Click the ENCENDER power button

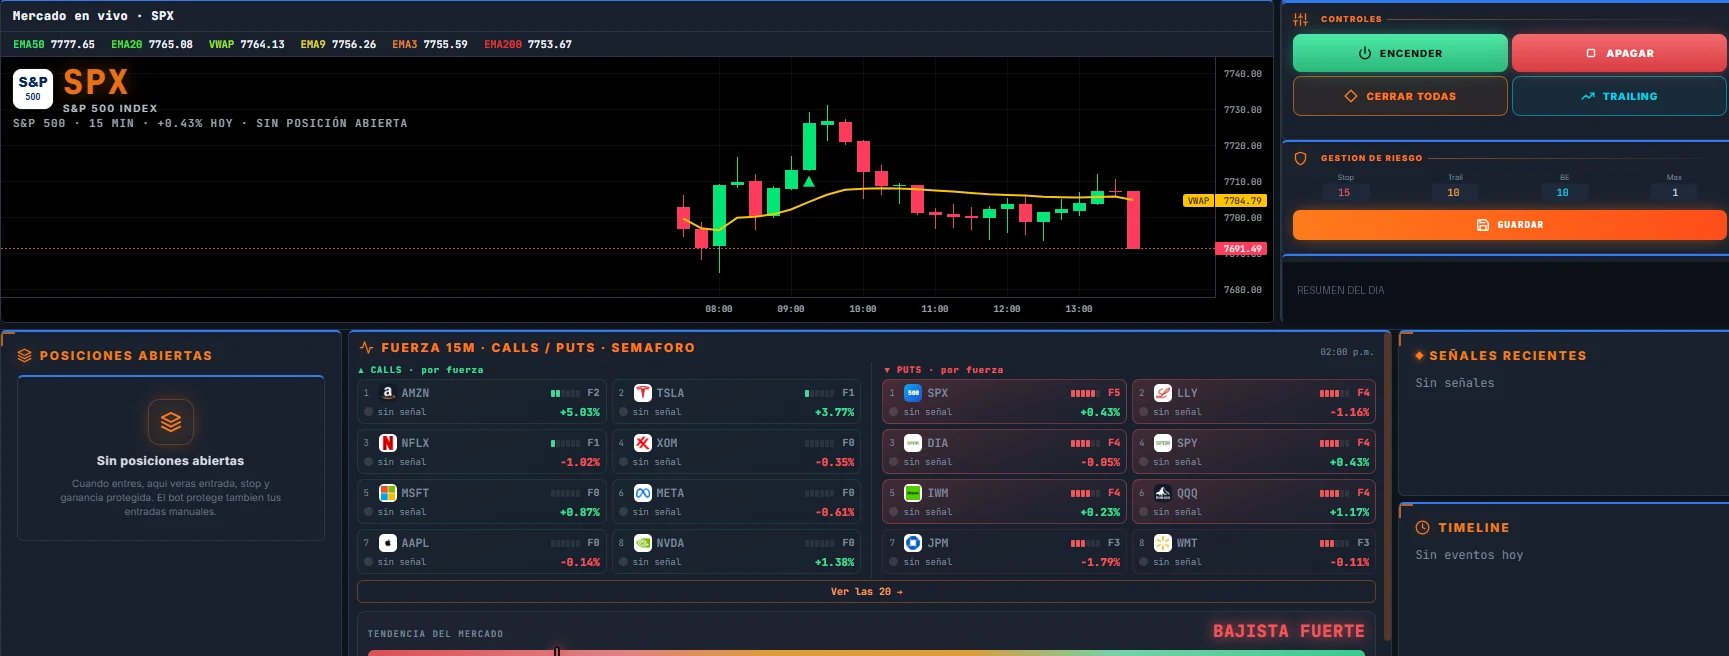click(x=1399, y=53)
